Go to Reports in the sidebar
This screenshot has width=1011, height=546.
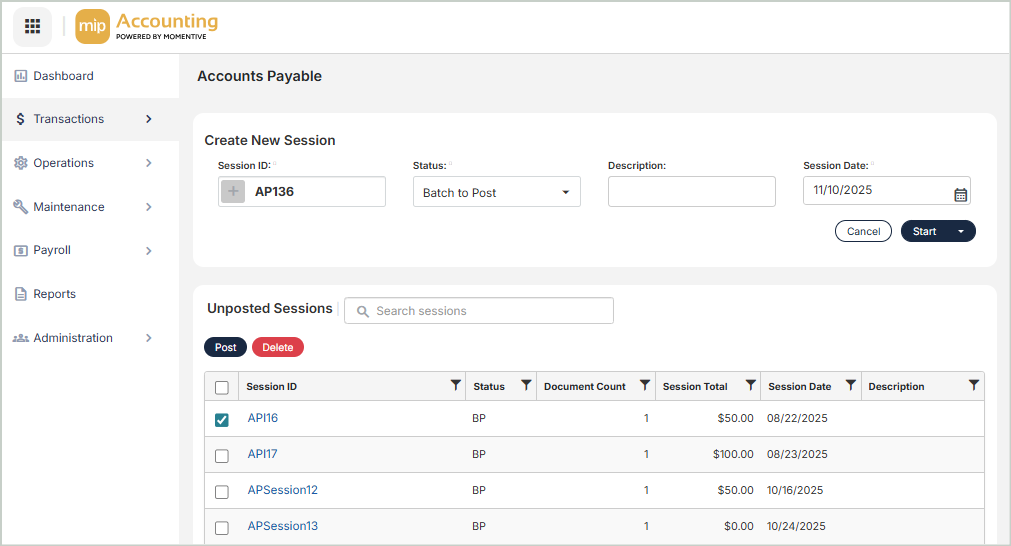pos(54,294)
